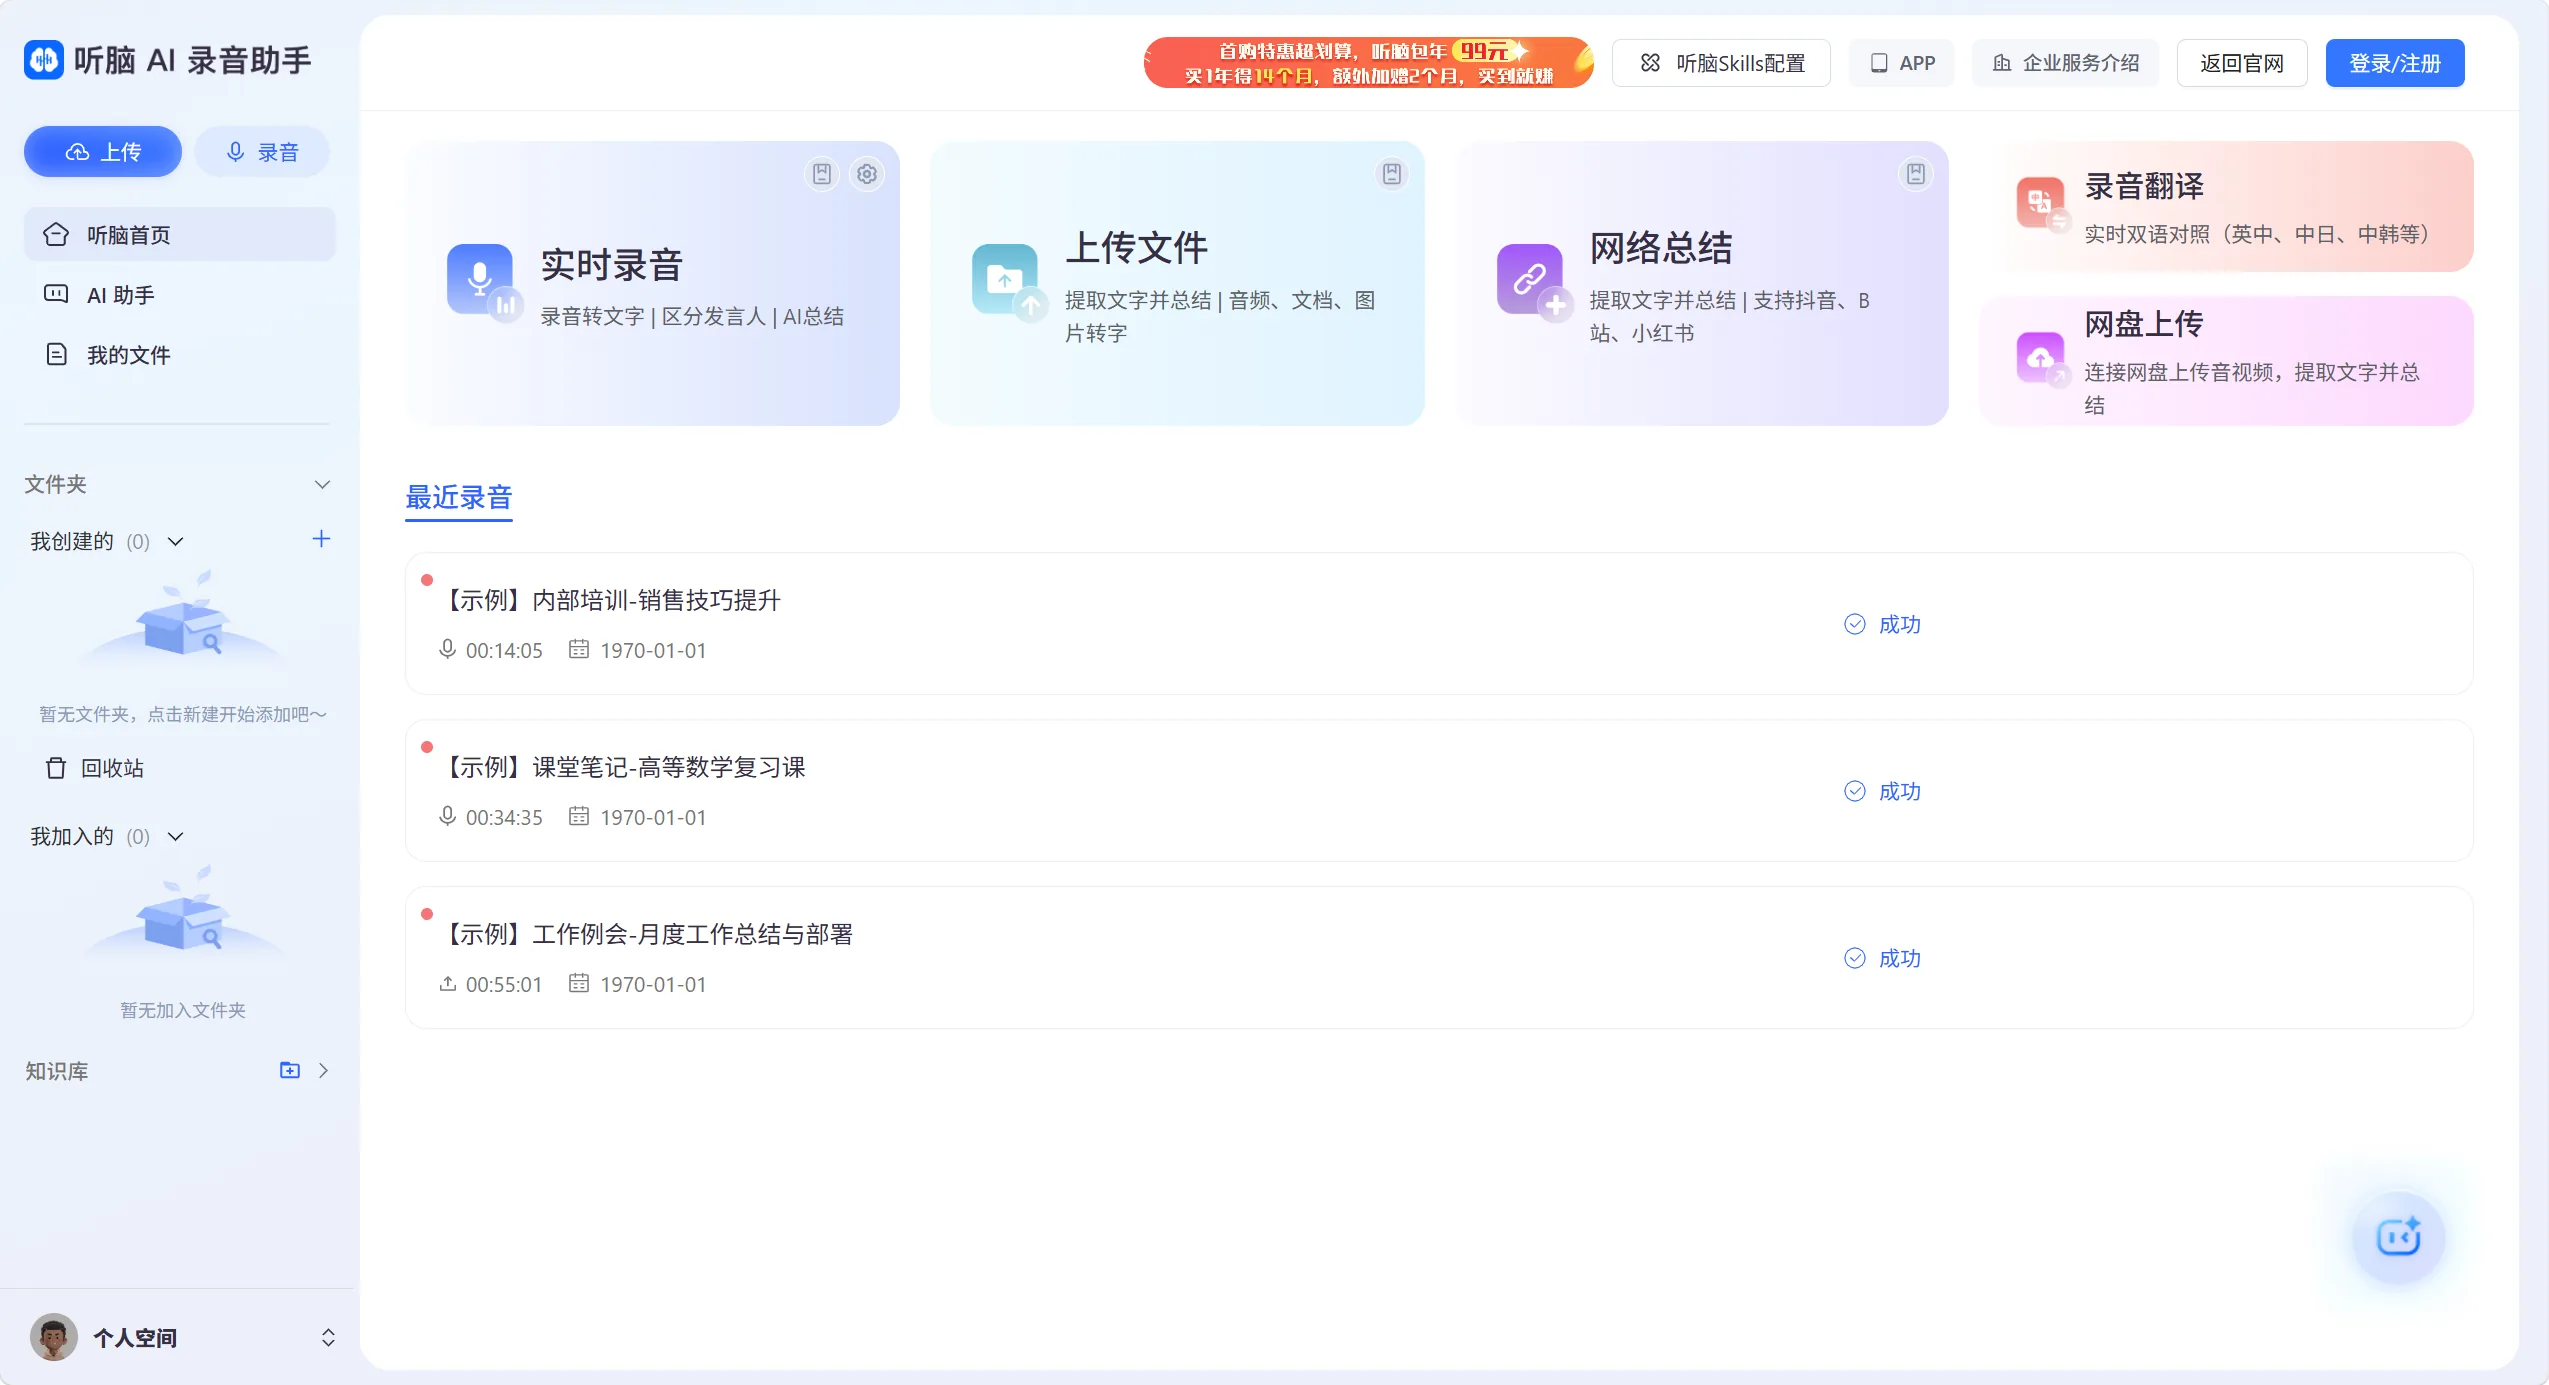This screenshot has width=2549, height=1385.
Task: Click the blue 上传 button
Action: click(x=103, y=151)
